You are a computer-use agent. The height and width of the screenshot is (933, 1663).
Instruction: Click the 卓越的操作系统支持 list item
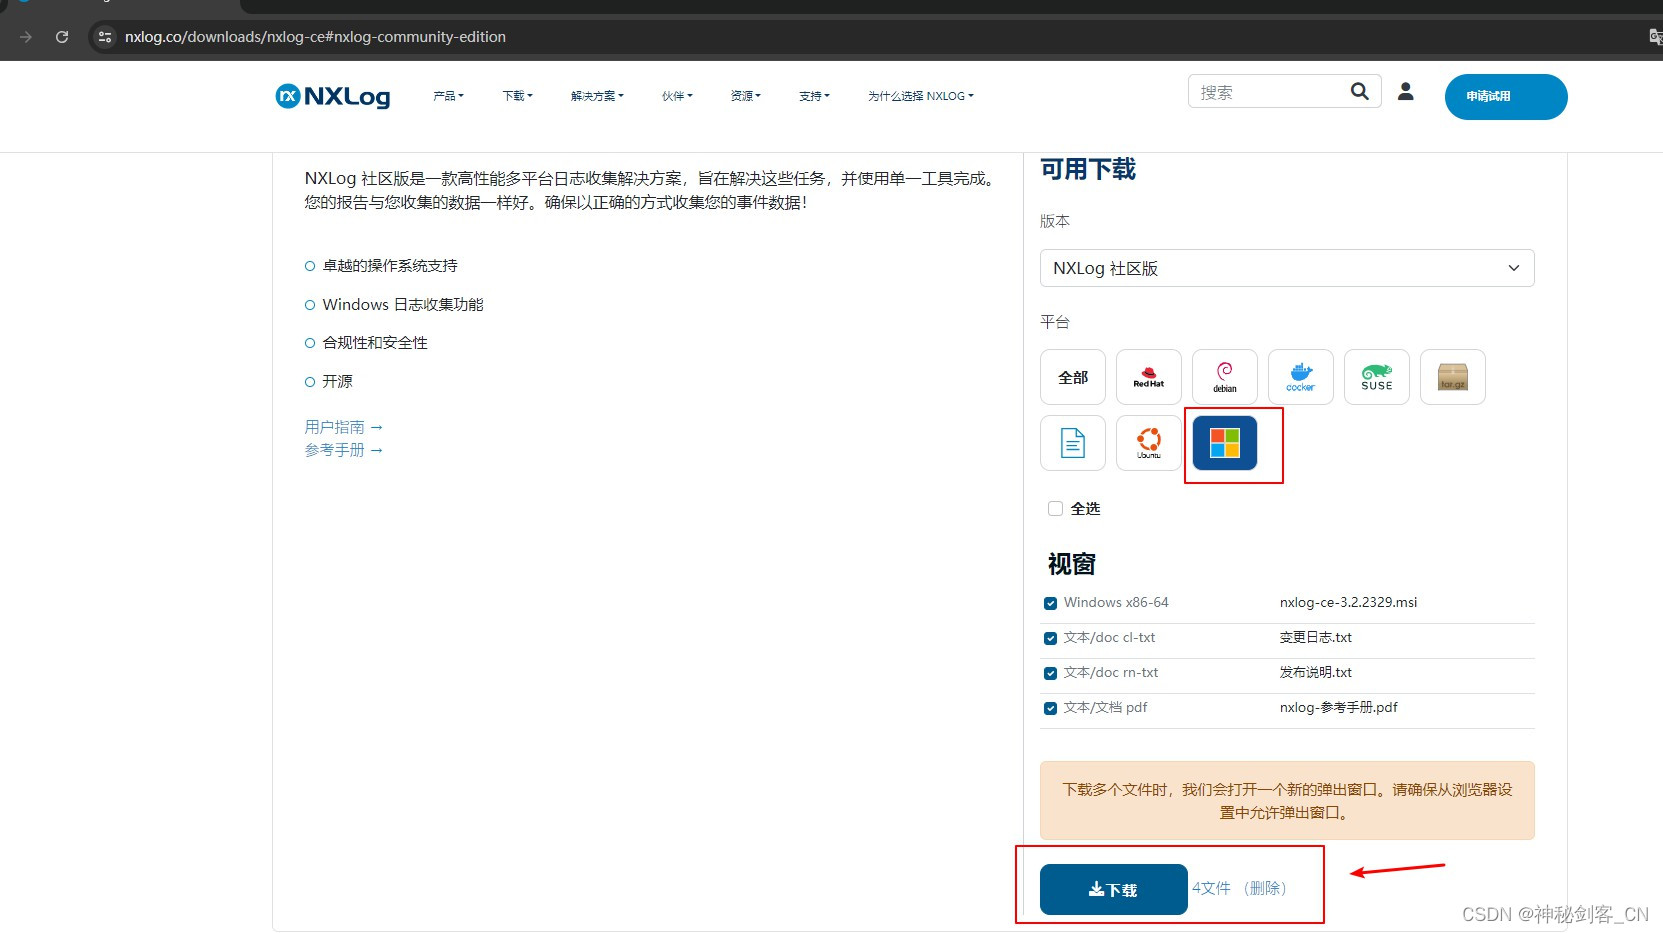click(x=390, y=266)
